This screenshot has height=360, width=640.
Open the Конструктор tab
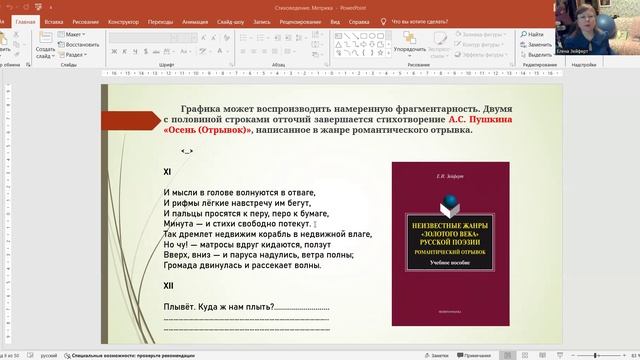123,22
